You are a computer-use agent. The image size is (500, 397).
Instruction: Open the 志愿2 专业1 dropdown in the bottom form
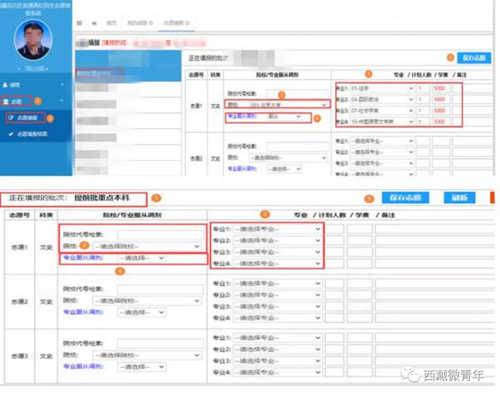click(x=277, y=284)
